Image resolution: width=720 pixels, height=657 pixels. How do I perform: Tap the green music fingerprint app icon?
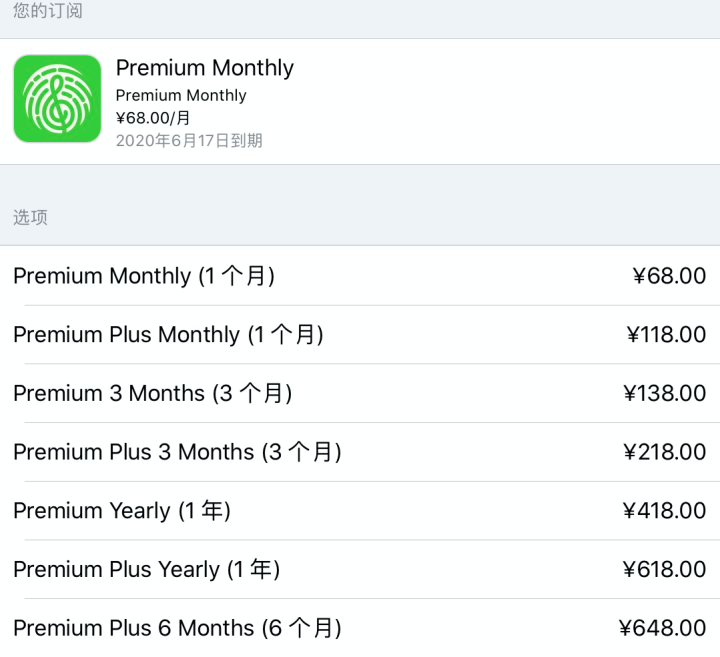(57, 98)
